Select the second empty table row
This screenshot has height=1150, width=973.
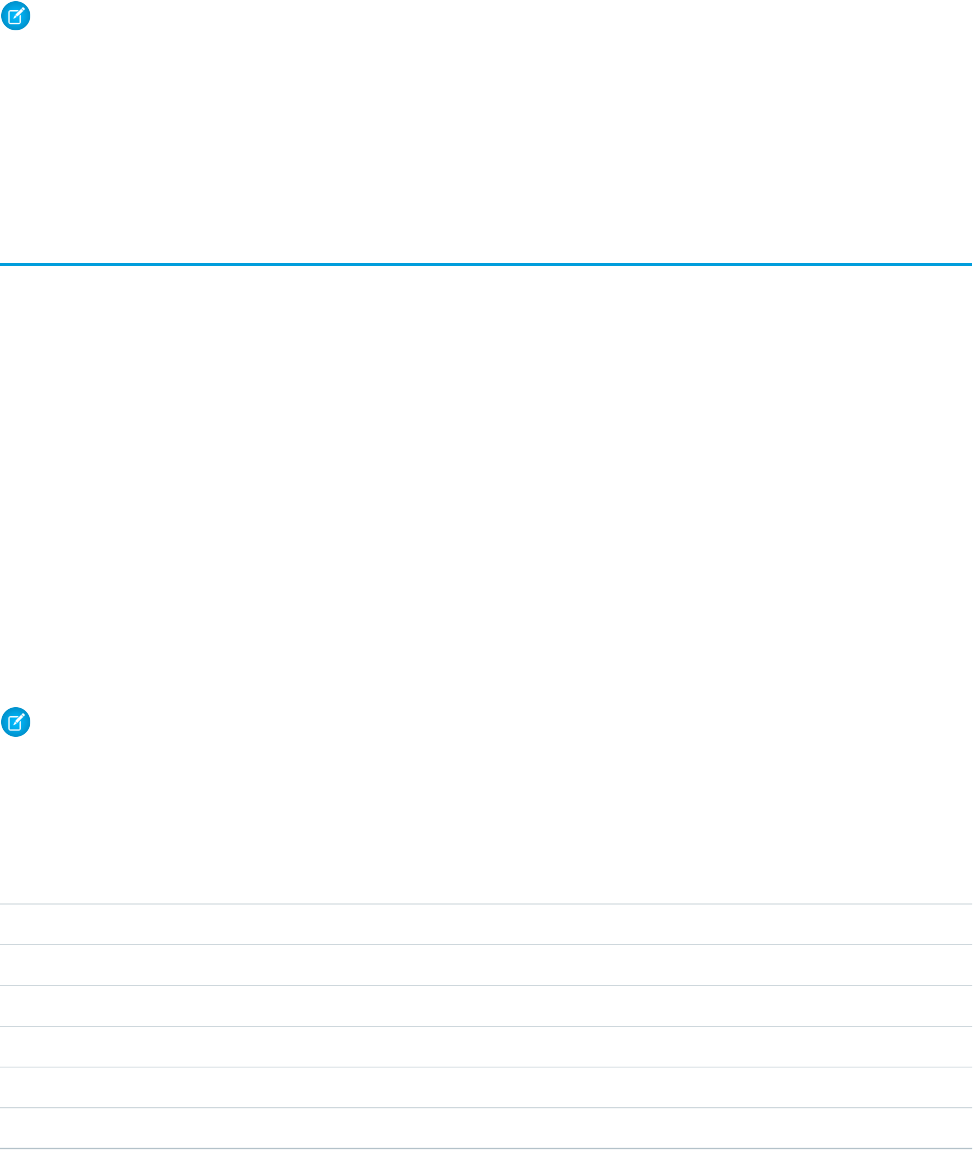pyautogui.click(x=486, y=966)
